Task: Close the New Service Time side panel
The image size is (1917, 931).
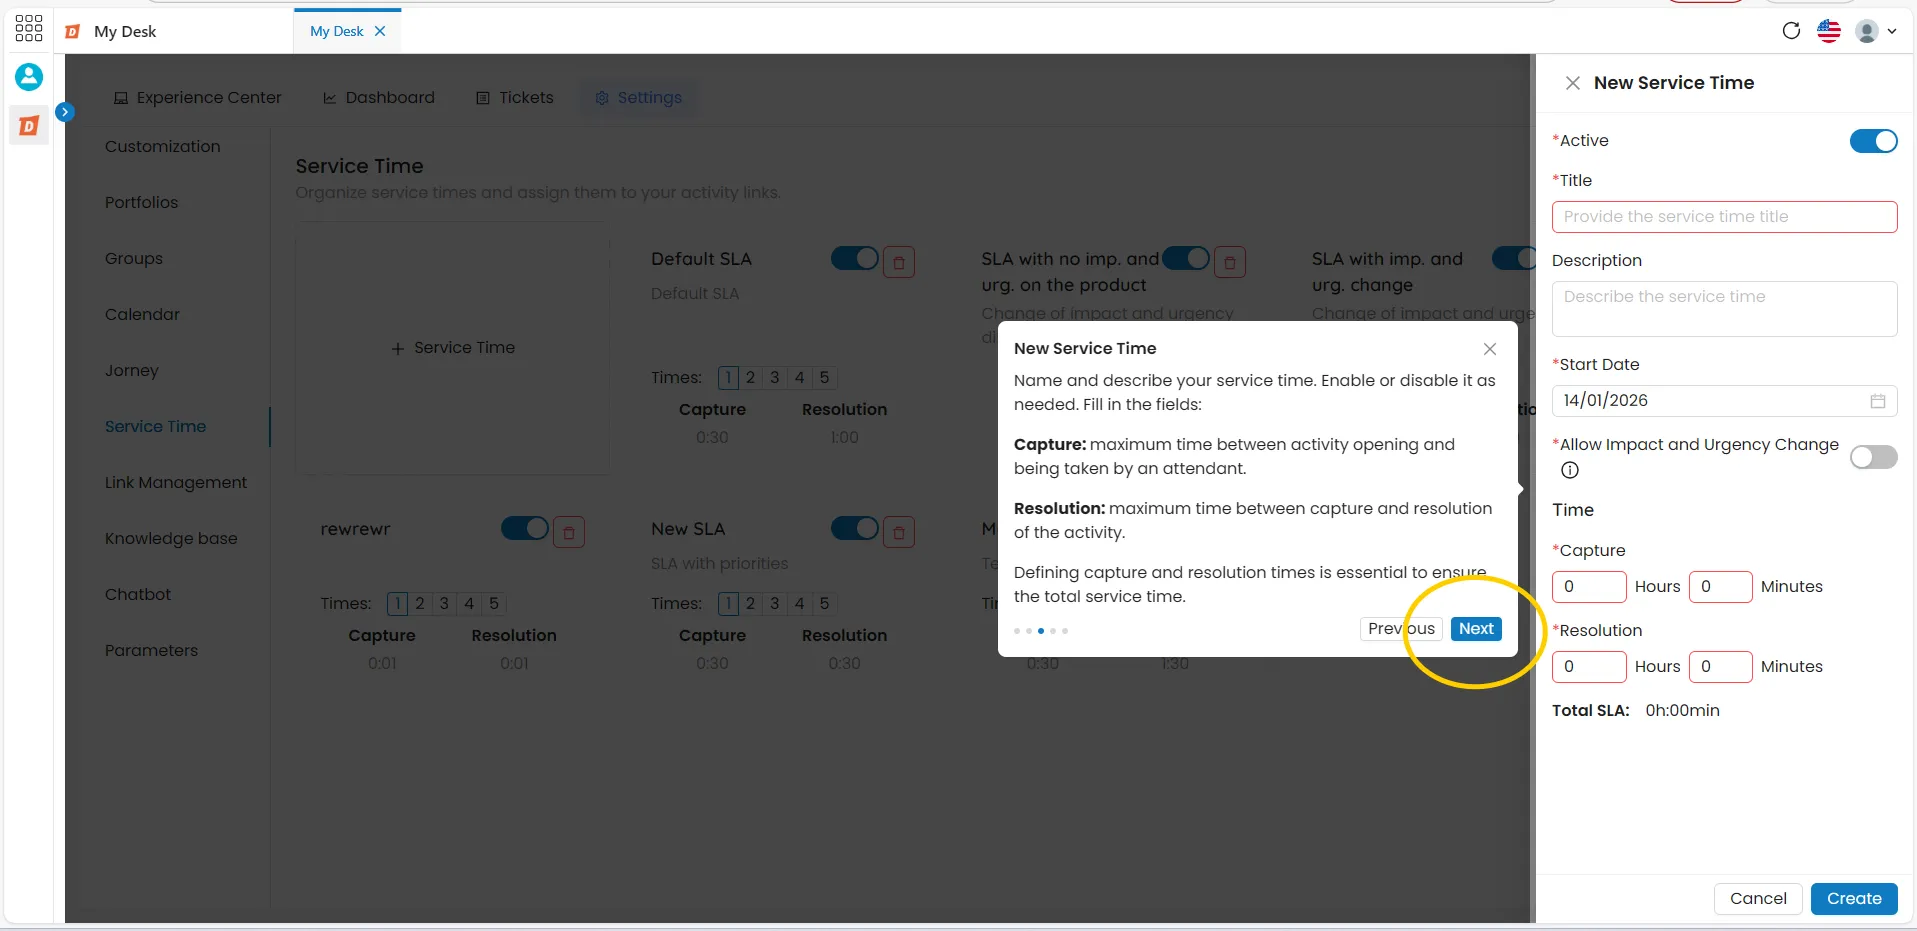Action: 1573,83
